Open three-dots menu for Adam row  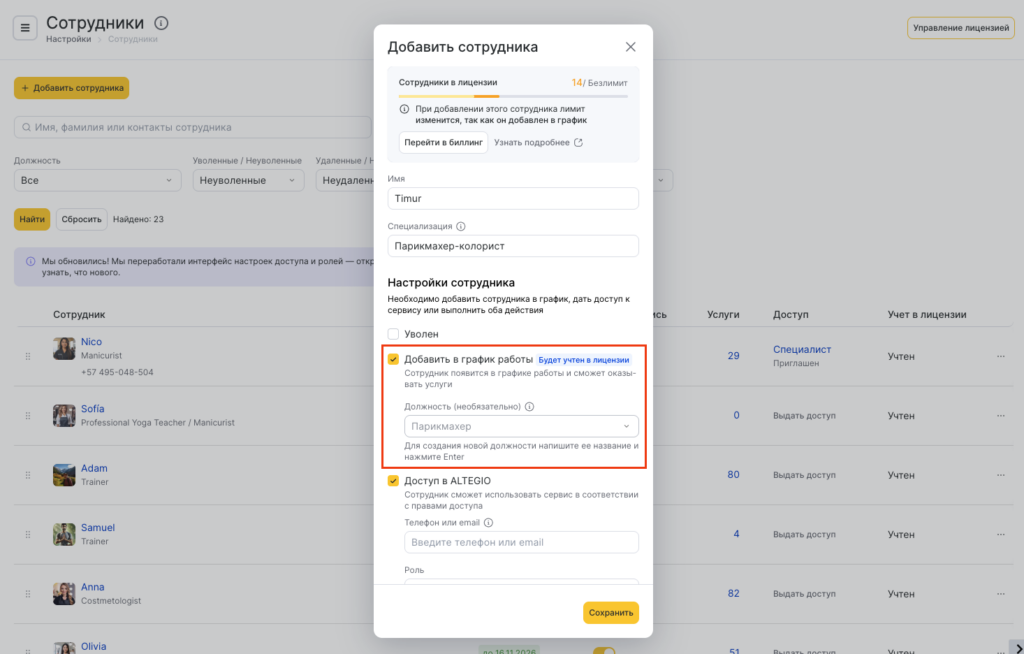coord(1000,475)
